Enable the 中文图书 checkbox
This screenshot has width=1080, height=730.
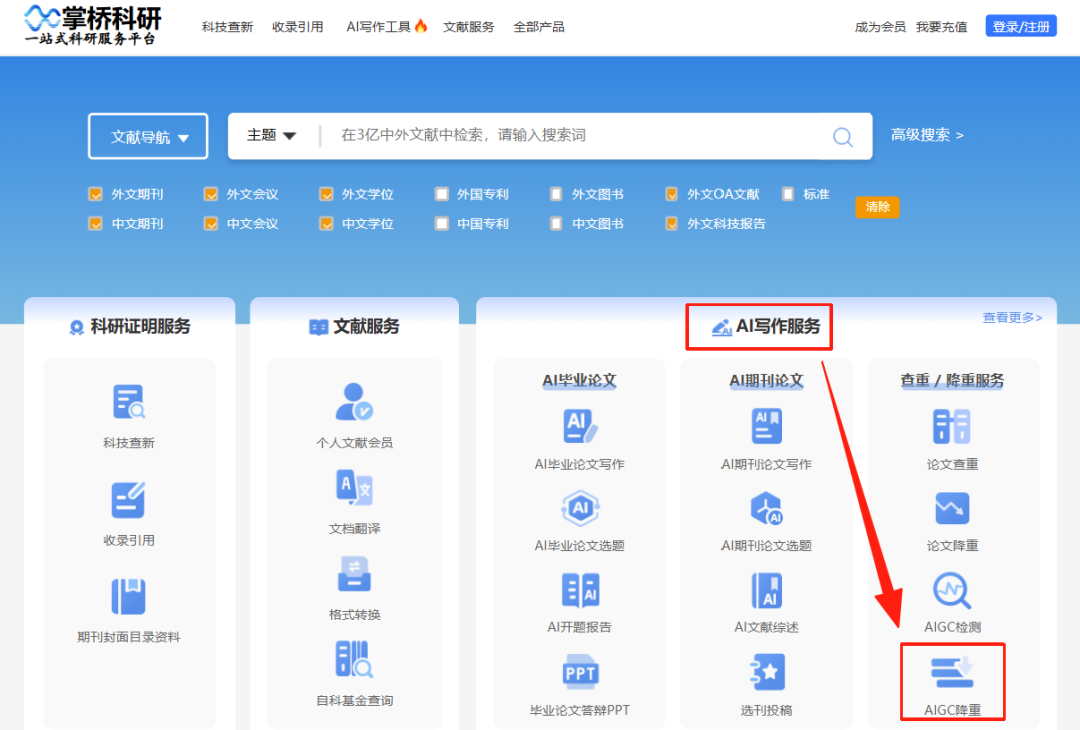556,223
